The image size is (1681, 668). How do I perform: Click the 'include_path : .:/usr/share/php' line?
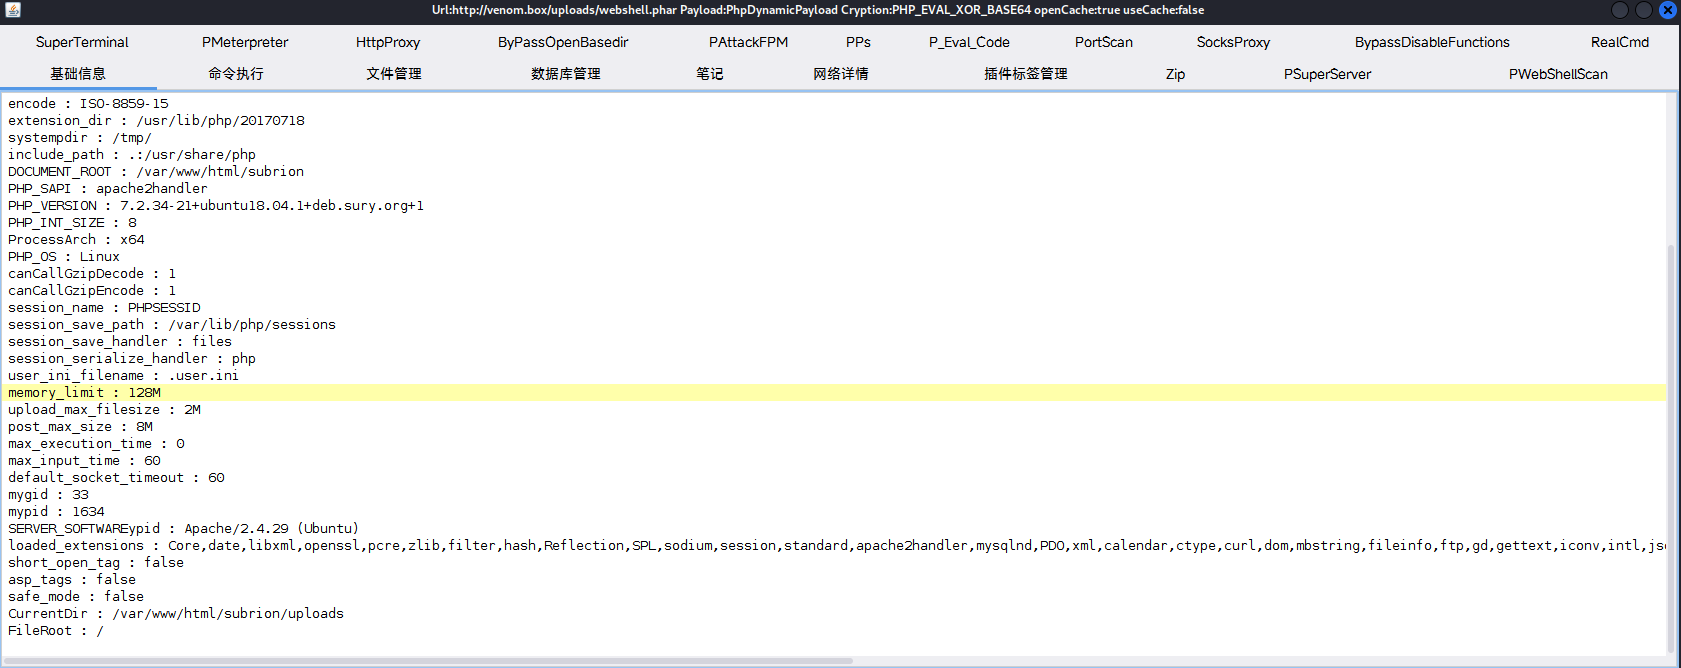[132, 155]
